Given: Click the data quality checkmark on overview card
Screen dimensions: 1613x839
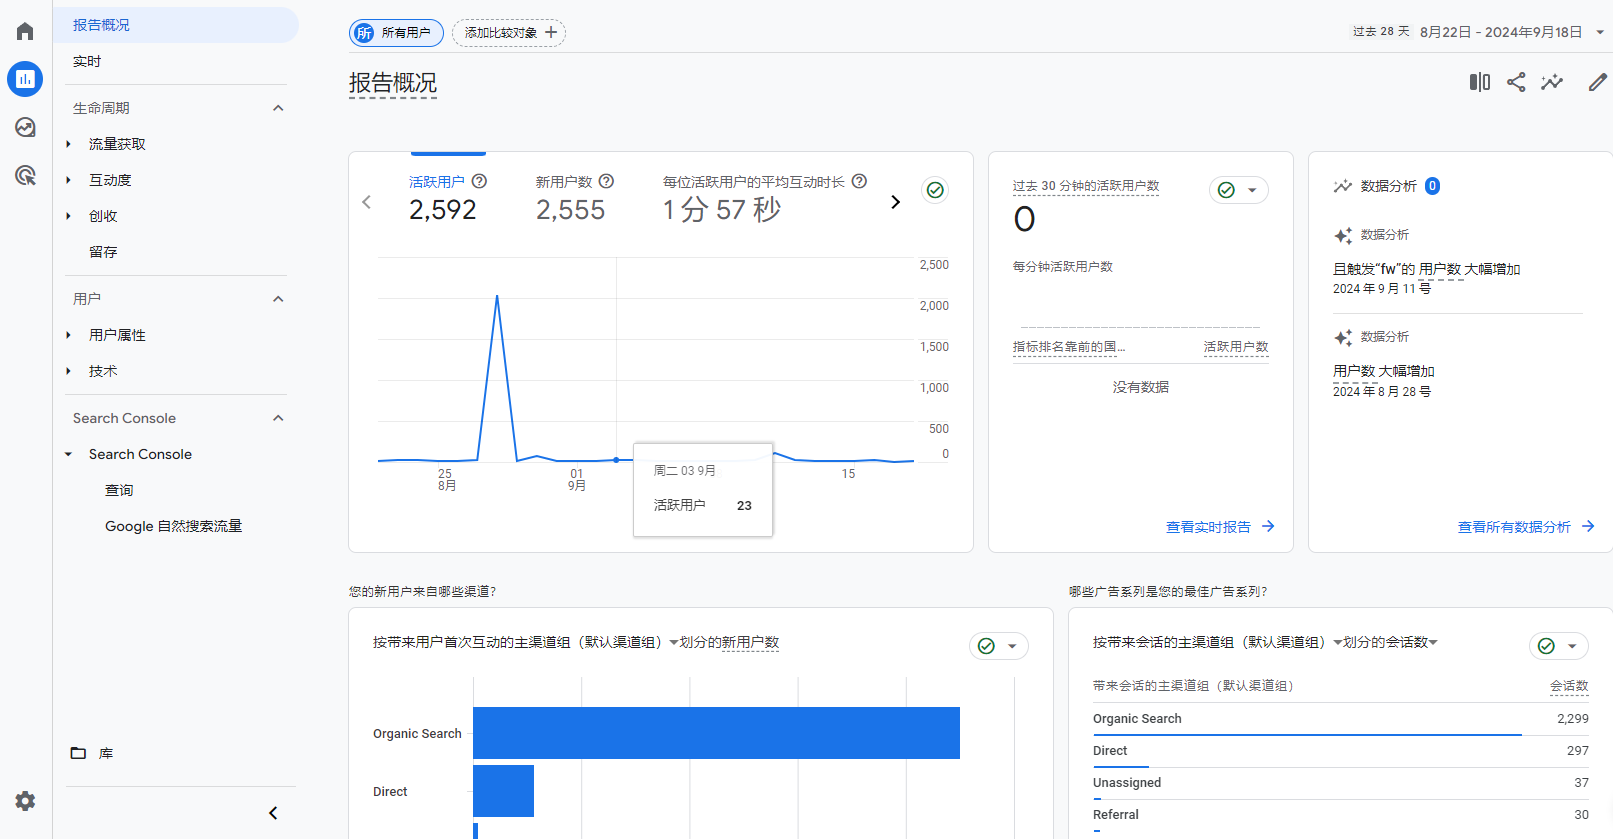Looking at the screenshot, I should click(935, 190).
